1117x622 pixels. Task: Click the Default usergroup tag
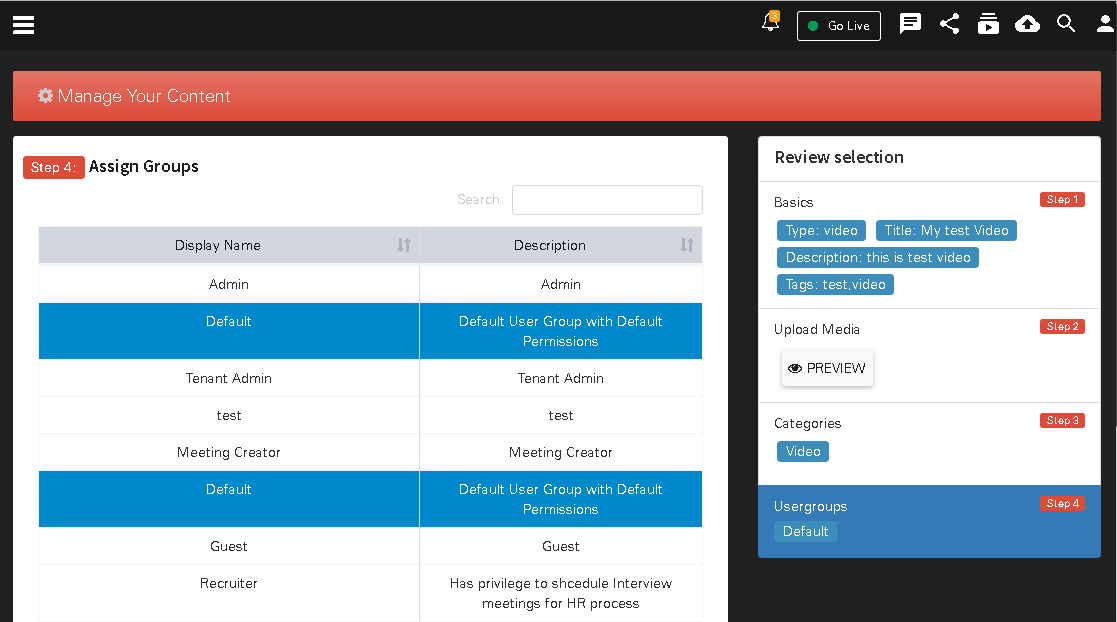coord(805,532)
